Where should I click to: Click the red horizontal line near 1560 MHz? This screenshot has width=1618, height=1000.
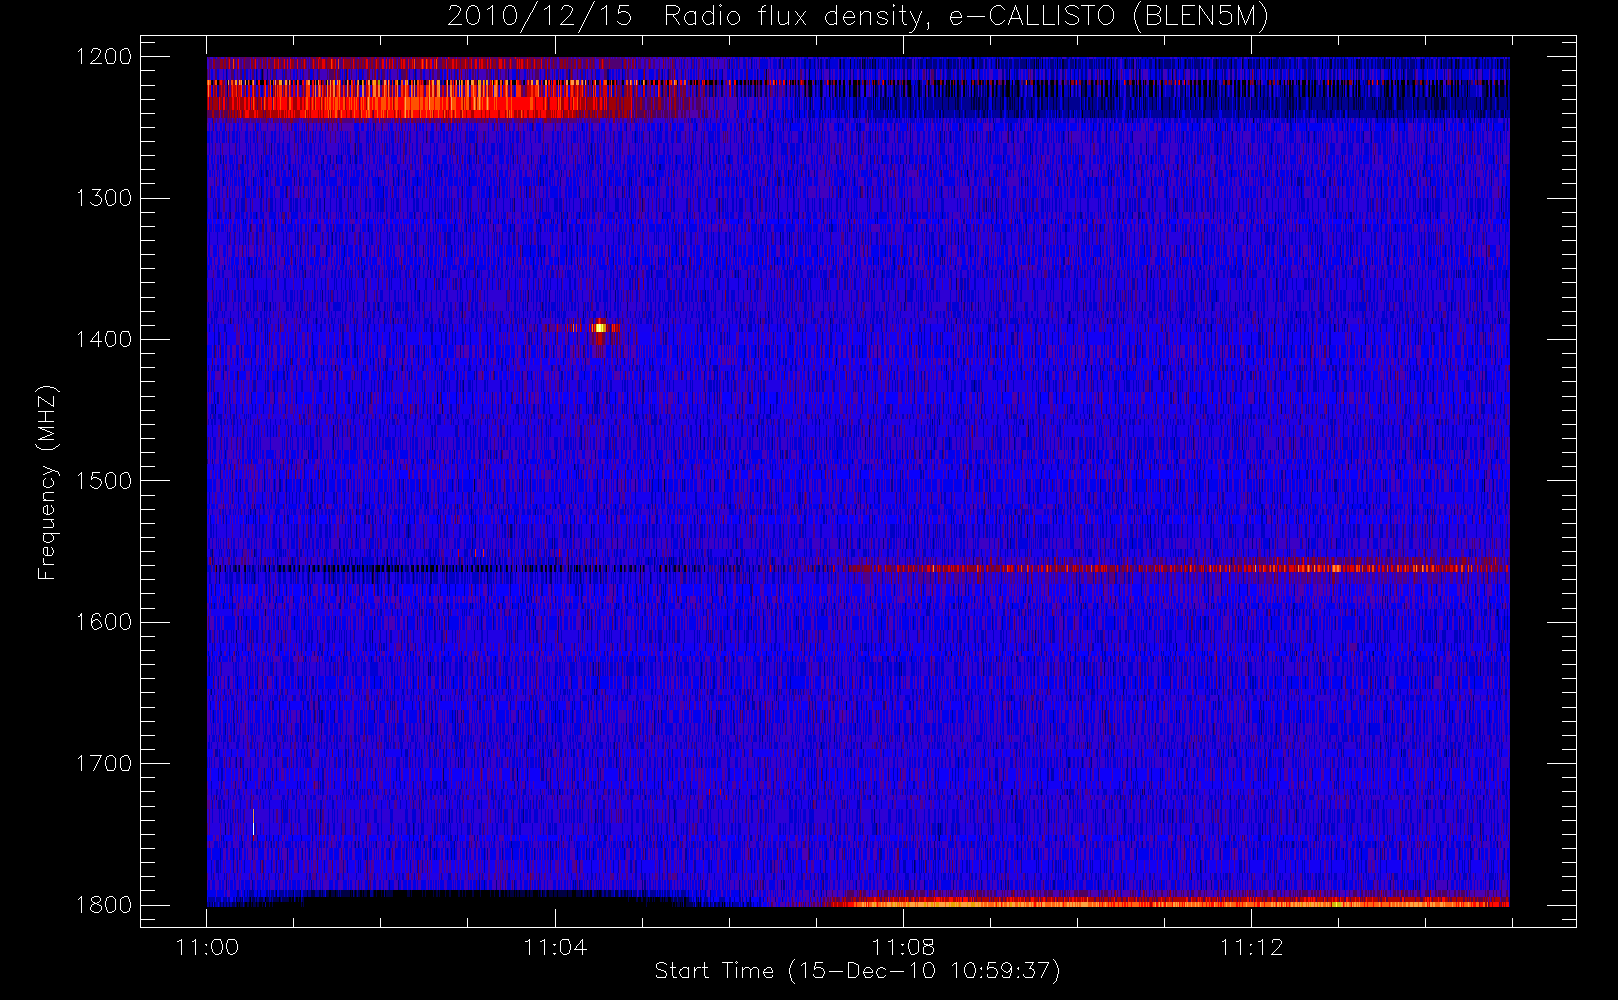1180,568
